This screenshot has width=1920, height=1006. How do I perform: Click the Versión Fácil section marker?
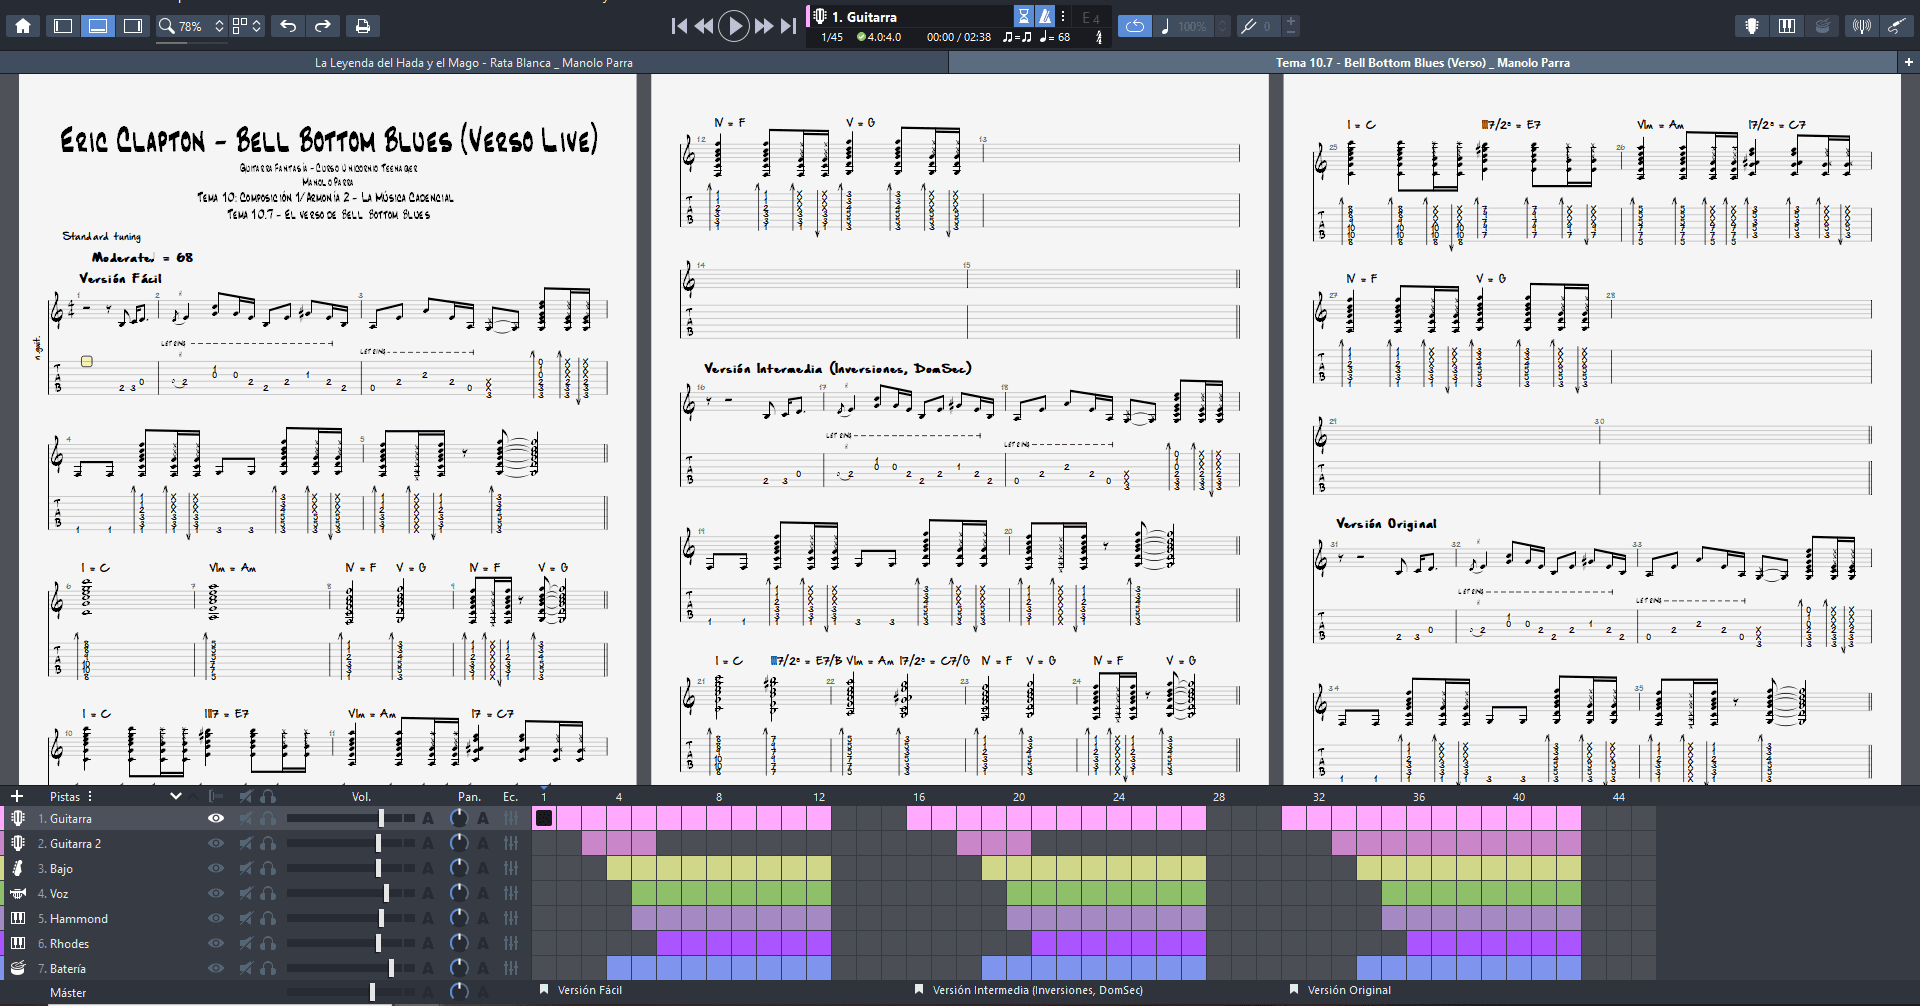581,990
